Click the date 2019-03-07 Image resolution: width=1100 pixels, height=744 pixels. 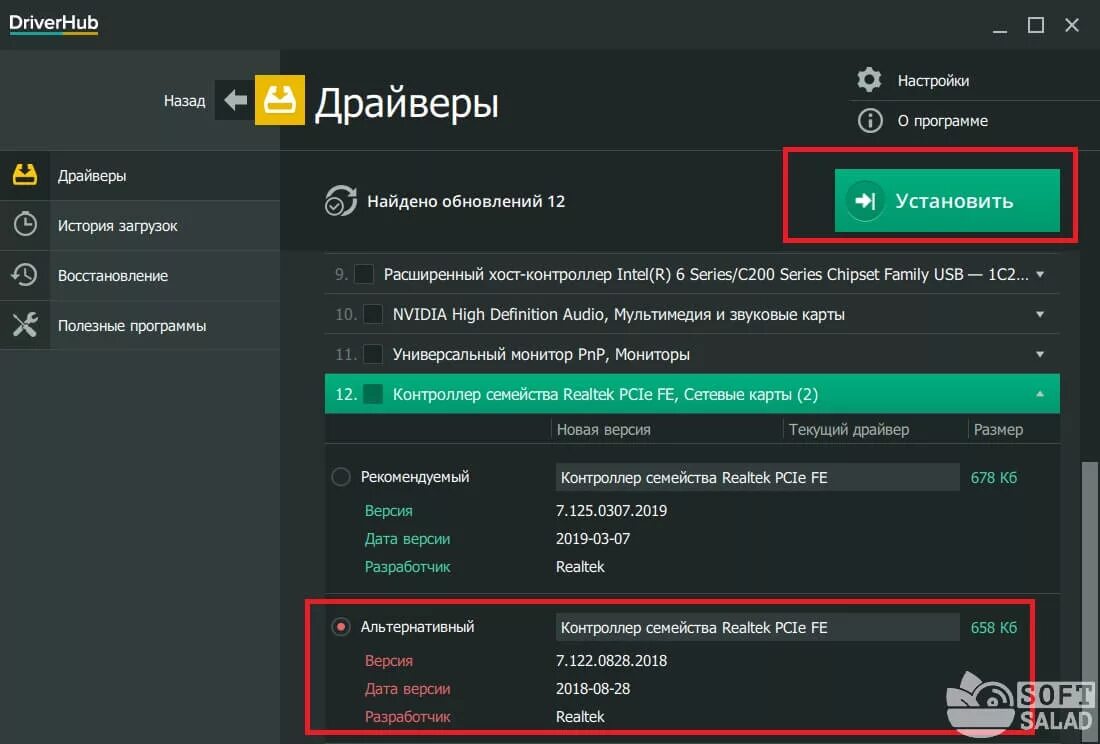click(x=593, y=539)
